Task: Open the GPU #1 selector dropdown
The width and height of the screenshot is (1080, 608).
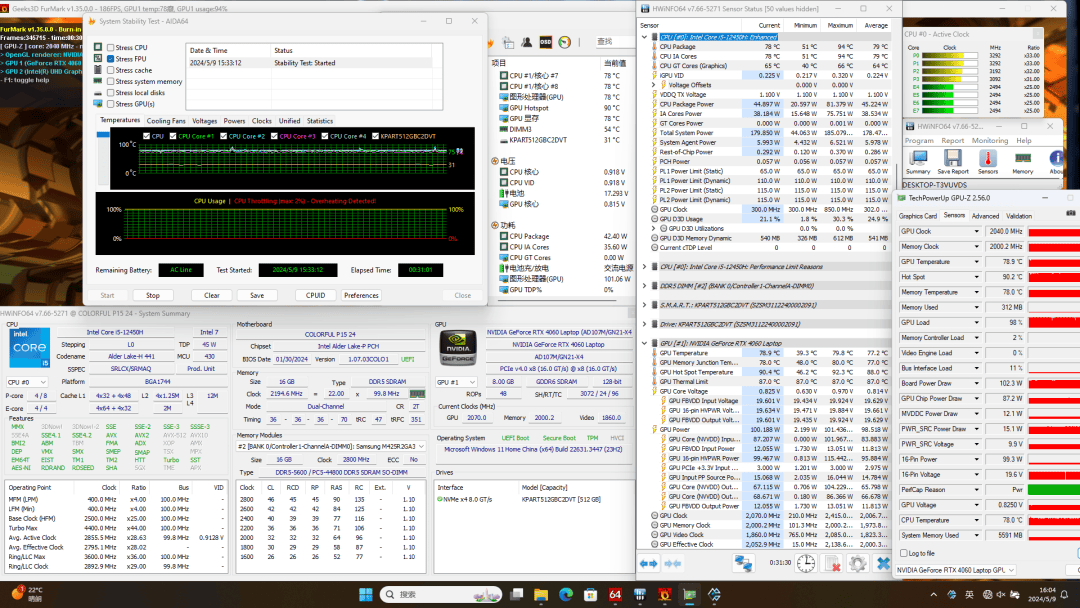Action: click(456, 381)
